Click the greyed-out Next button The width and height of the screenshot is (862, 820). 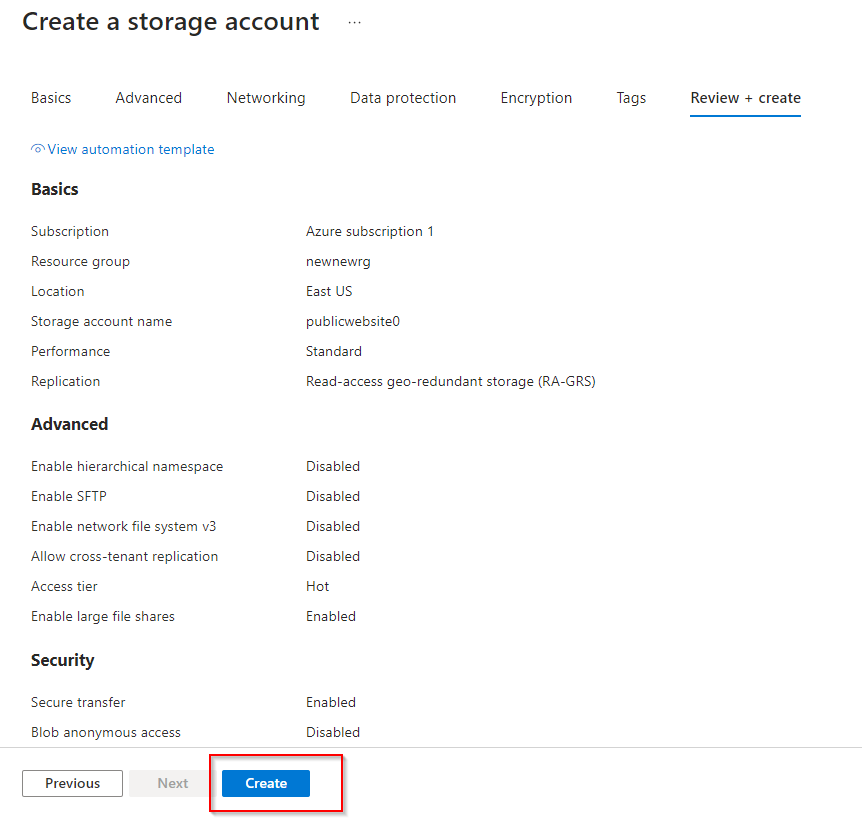(x=172, y=783)
